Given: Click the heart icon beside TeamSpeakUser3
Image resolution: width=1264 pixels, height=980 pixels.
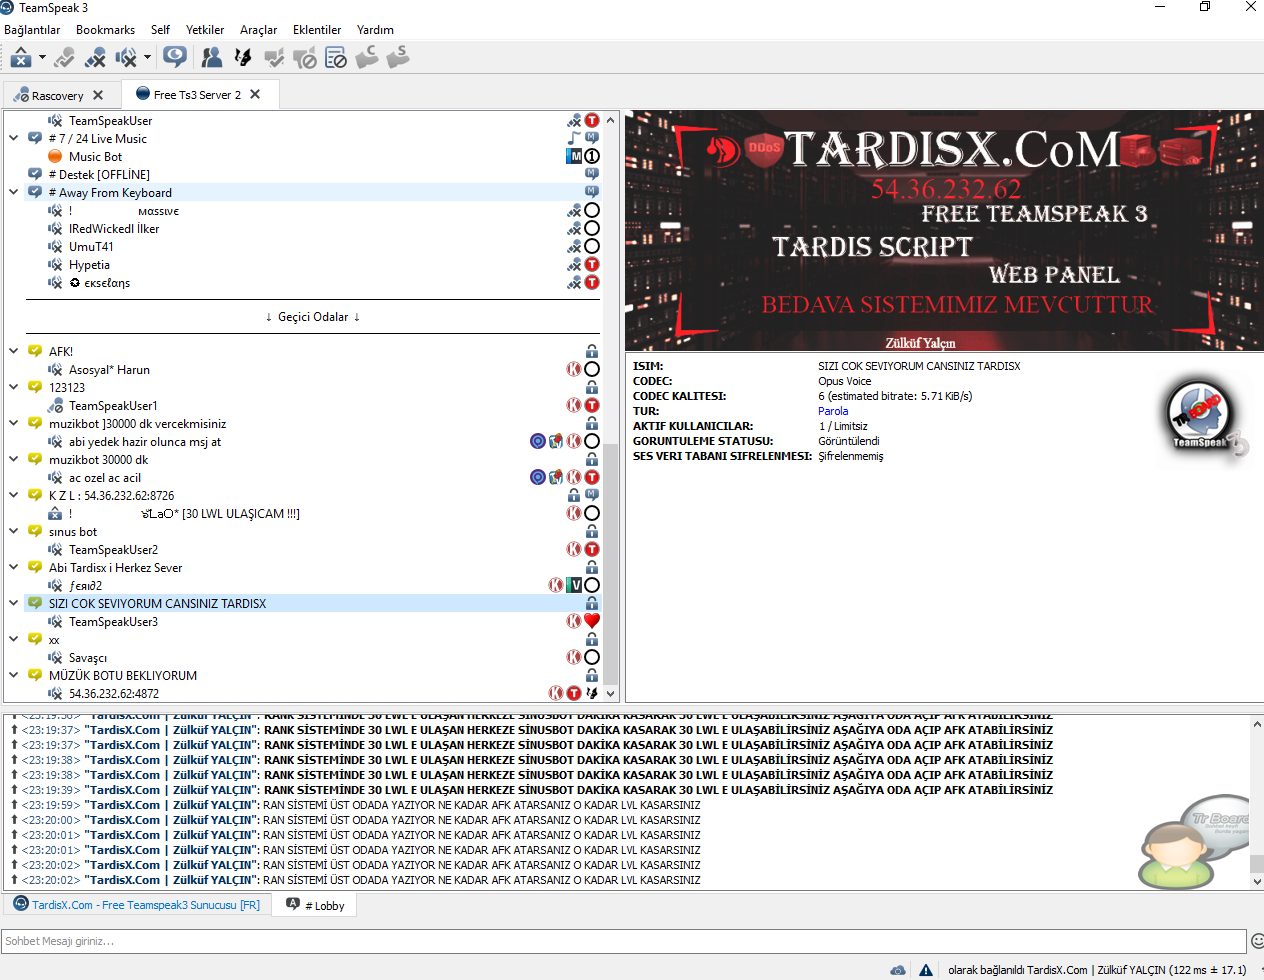Looking at the screenshot, I should (x=592, y=622).
